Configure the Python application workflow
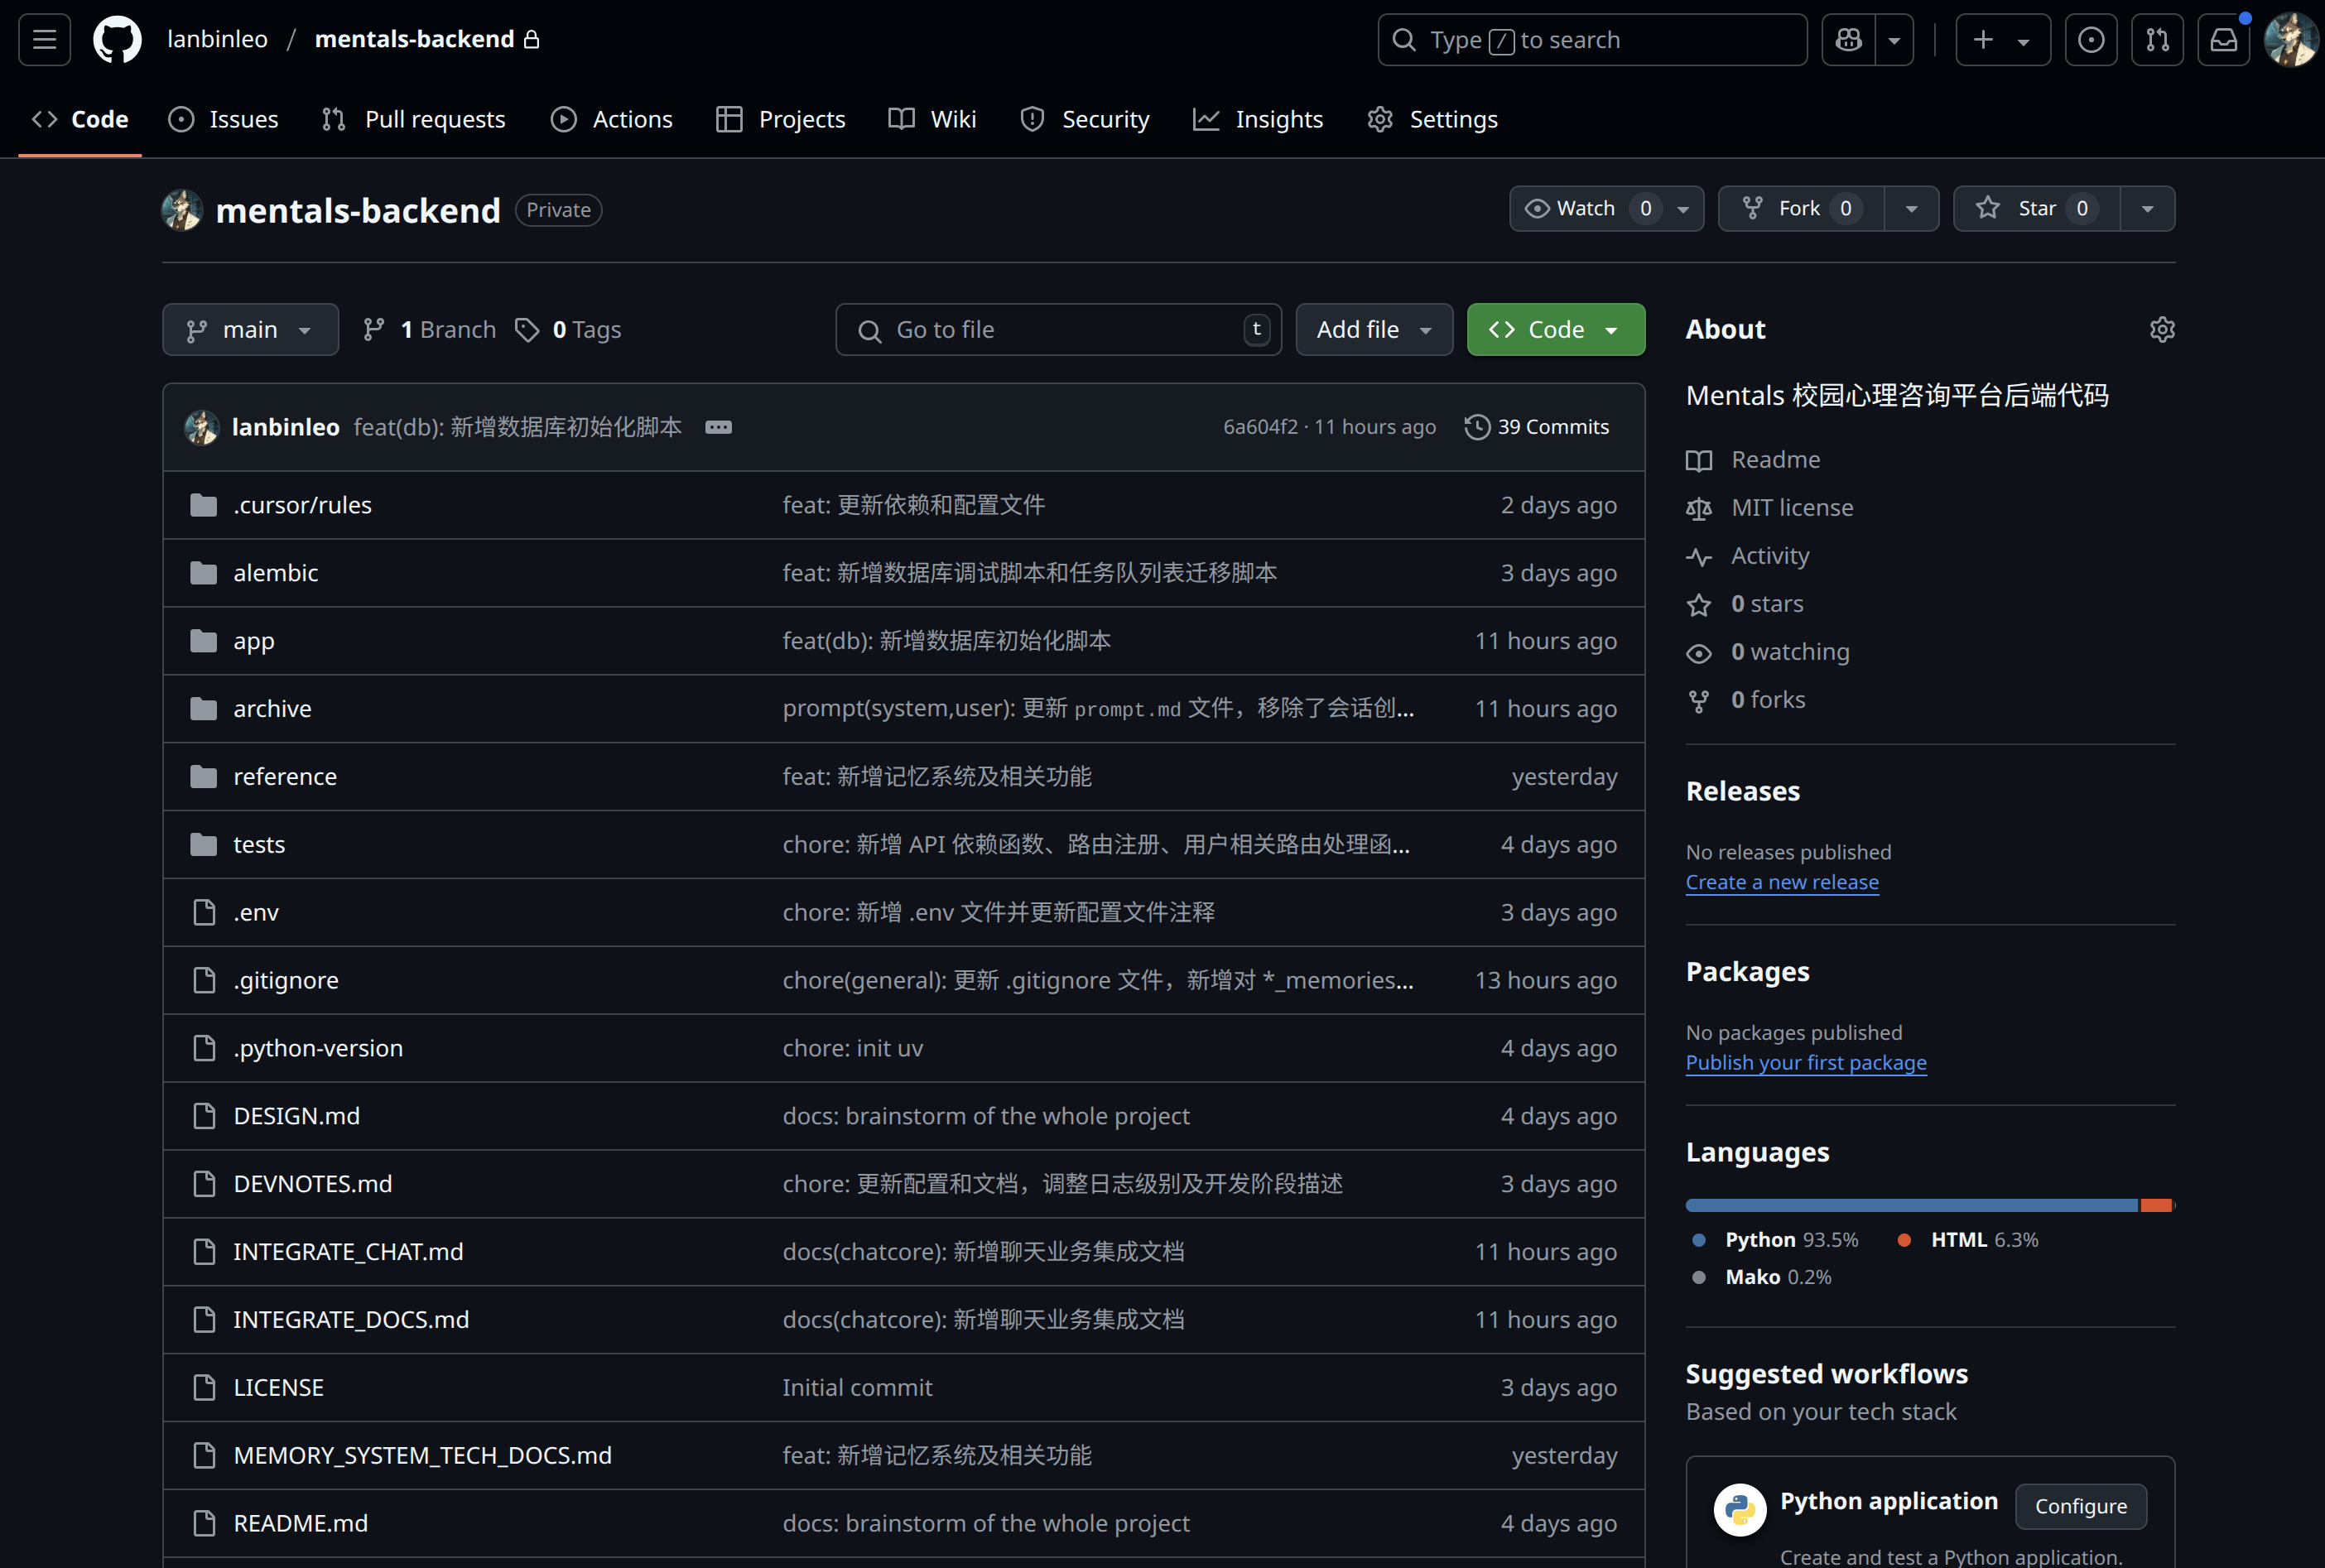The width and height of the screenshot is (2325, 1568). click(2080, 1506)
